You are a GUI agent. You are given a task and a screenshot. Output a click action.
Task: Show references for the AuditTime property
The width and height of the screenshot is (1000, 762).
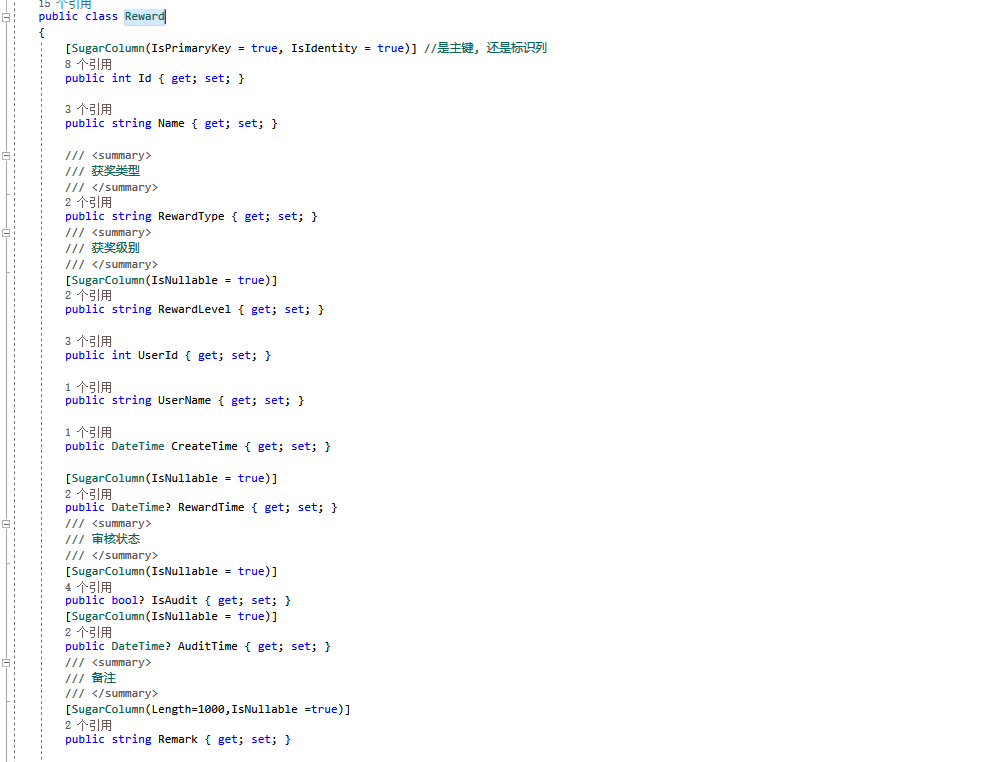pos(89,631)
